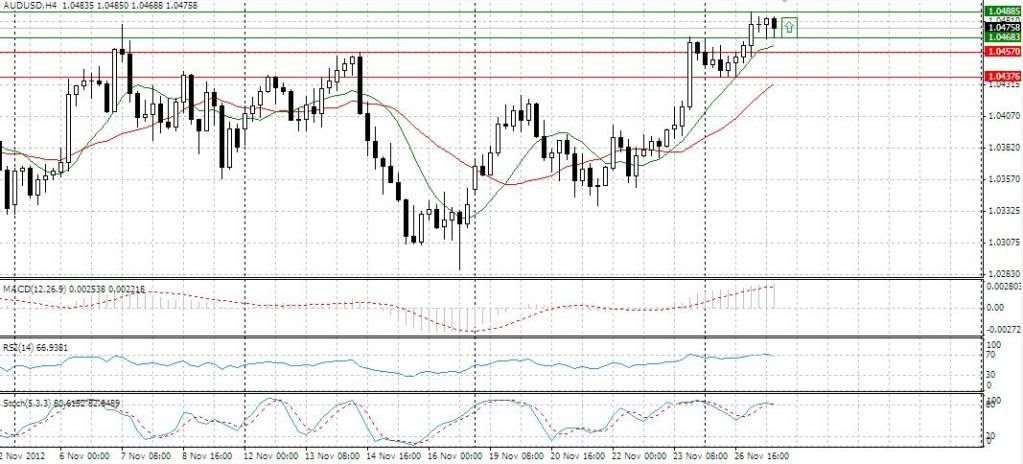Screen dimensions: 1023x464
Task: Click the 1.03075 price scale label
Action: pos(1001,243)
